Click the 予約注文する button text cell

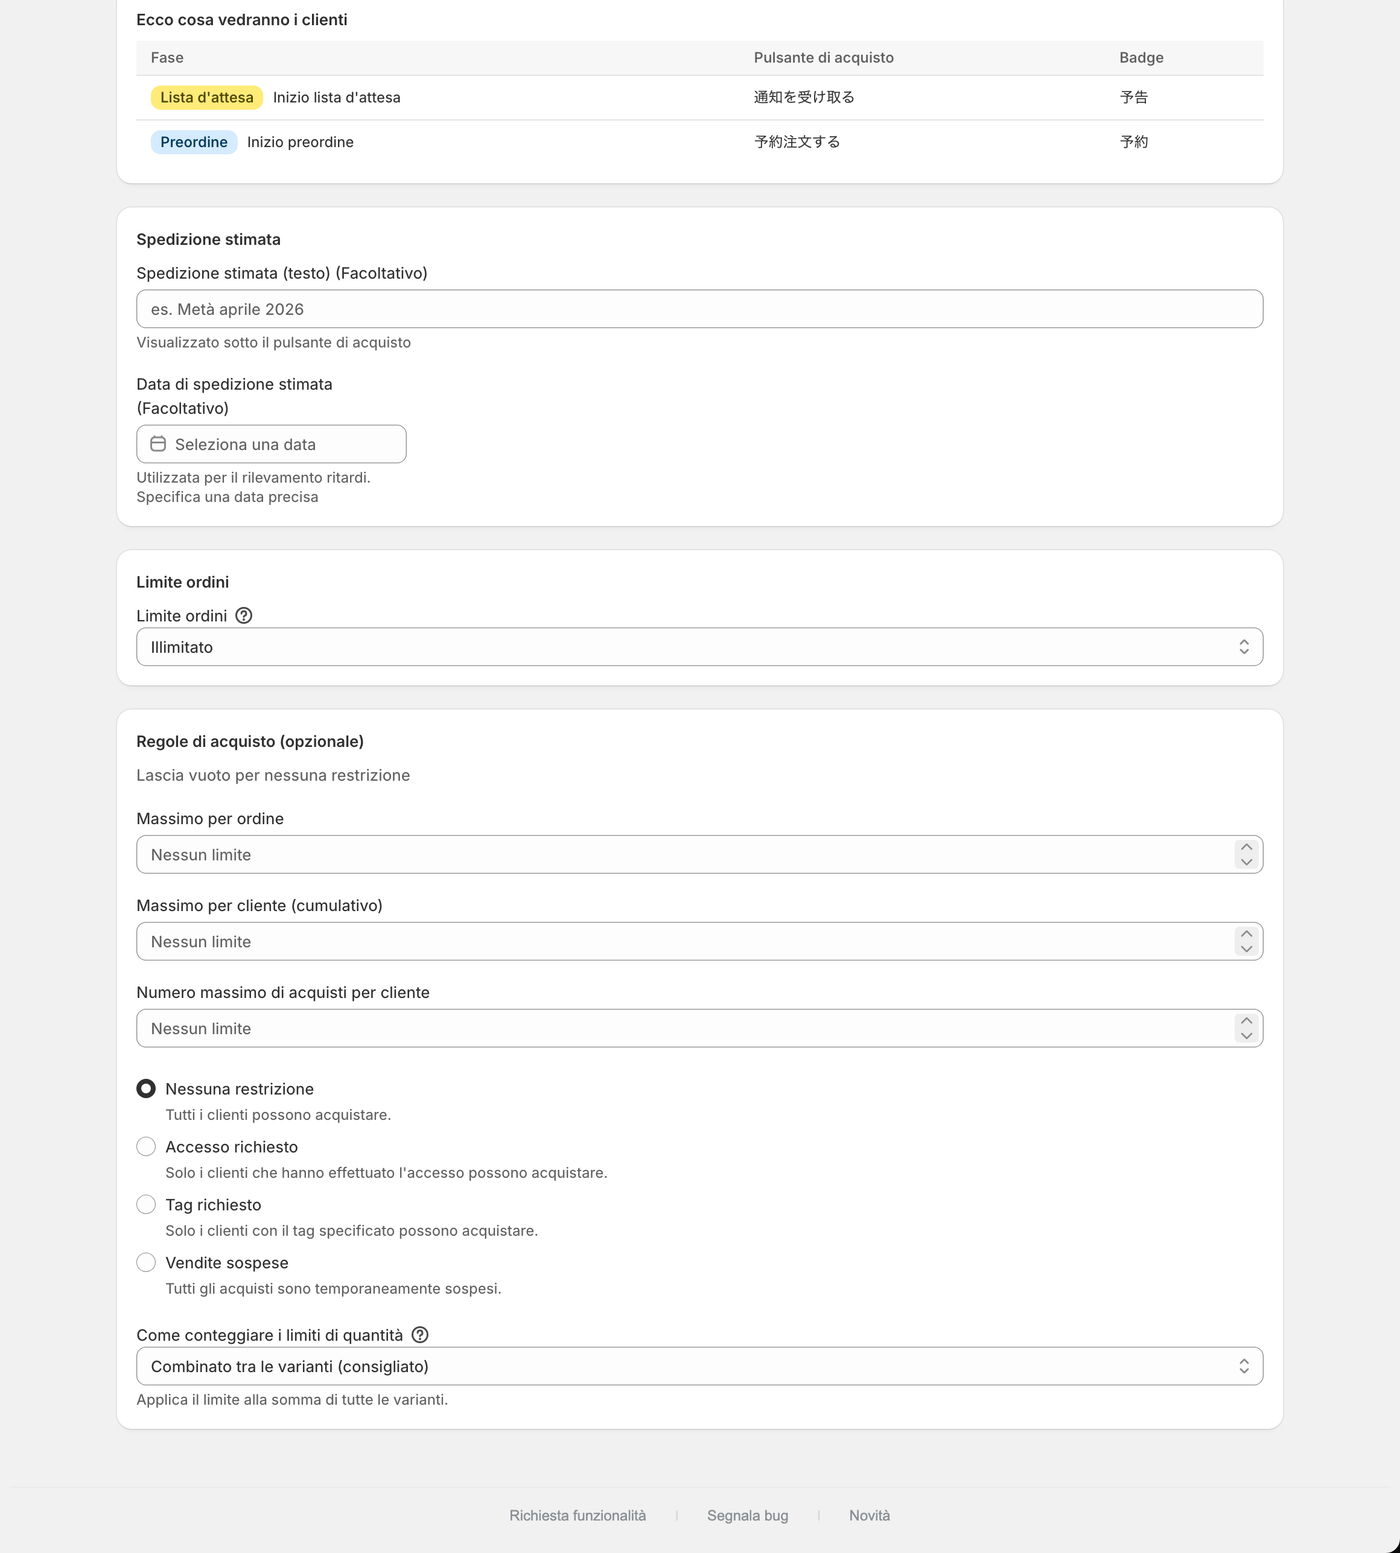(x=797, y=142)
